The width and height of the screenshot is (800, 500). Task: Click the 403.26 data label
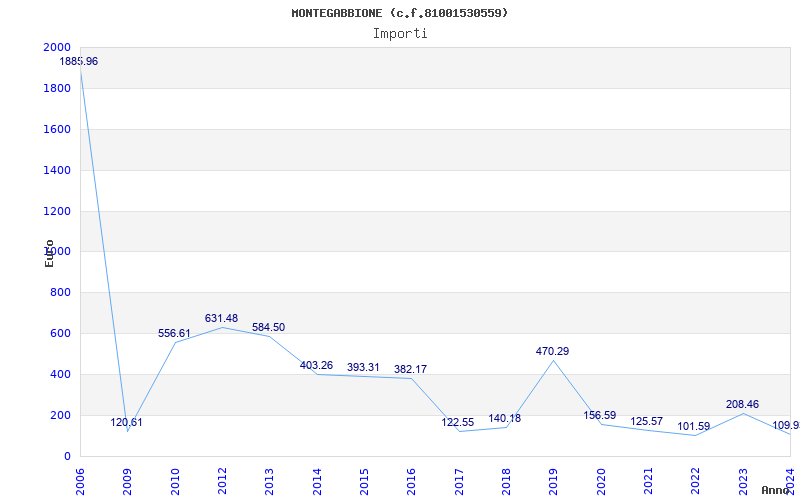[316, 365]
